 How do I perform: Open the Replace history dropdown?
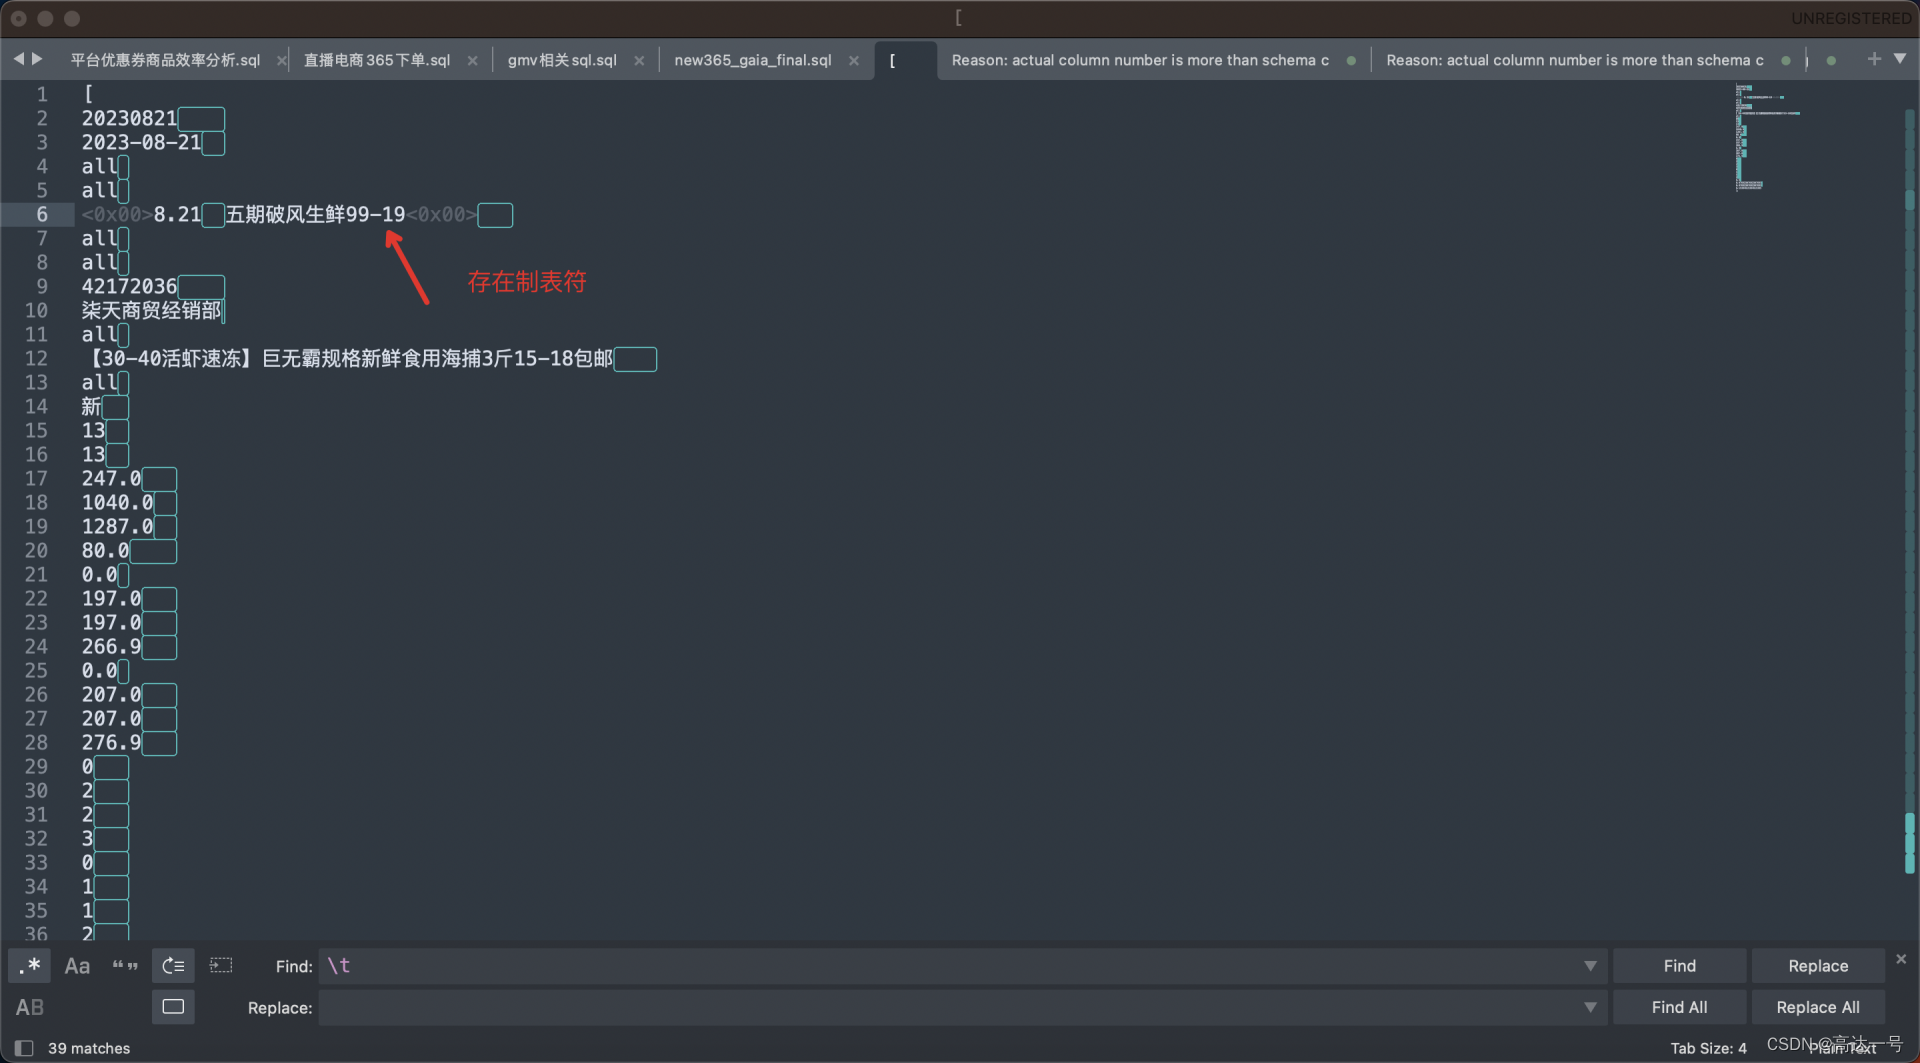pyautogui.click(x=1590, y=1007)
